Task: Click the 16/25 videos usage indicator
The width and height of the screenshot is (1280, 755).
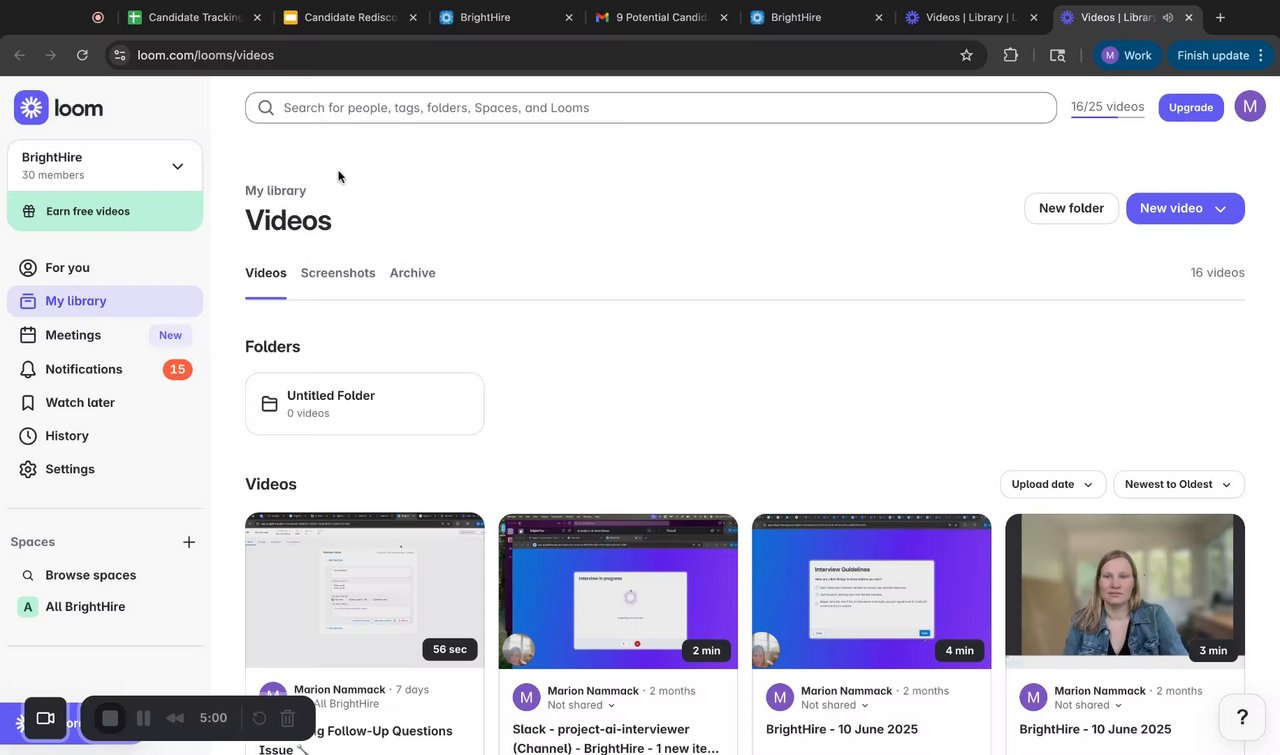Action: pos(1107,107)
